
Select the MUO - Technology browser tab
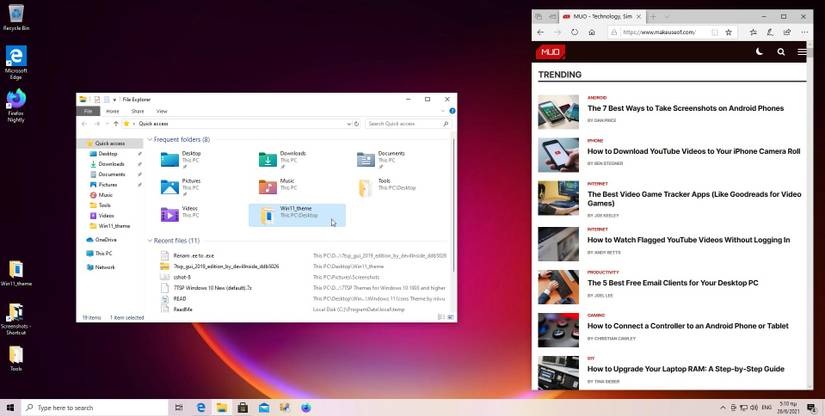point(602,16)
